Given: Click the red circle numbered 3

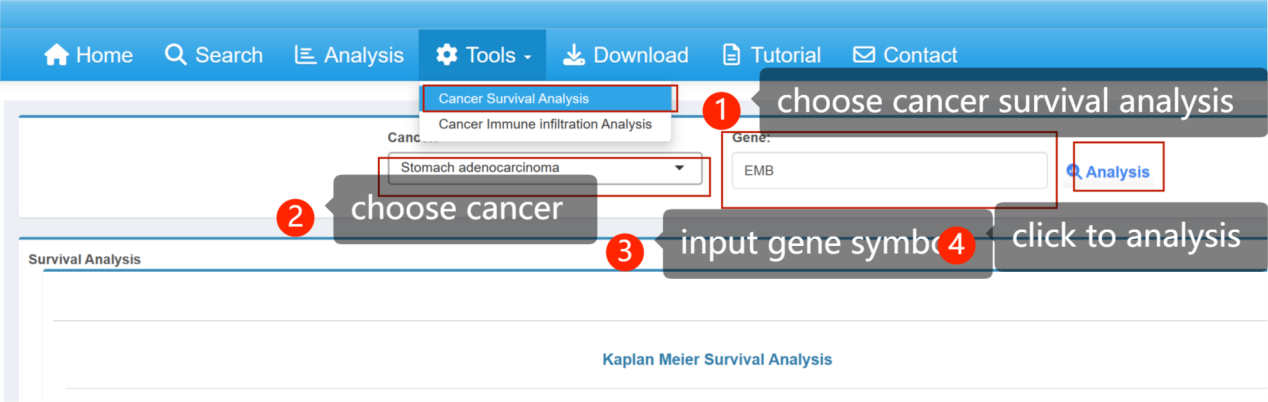Looking at the screenshot, I should click(x=625, y=250).
